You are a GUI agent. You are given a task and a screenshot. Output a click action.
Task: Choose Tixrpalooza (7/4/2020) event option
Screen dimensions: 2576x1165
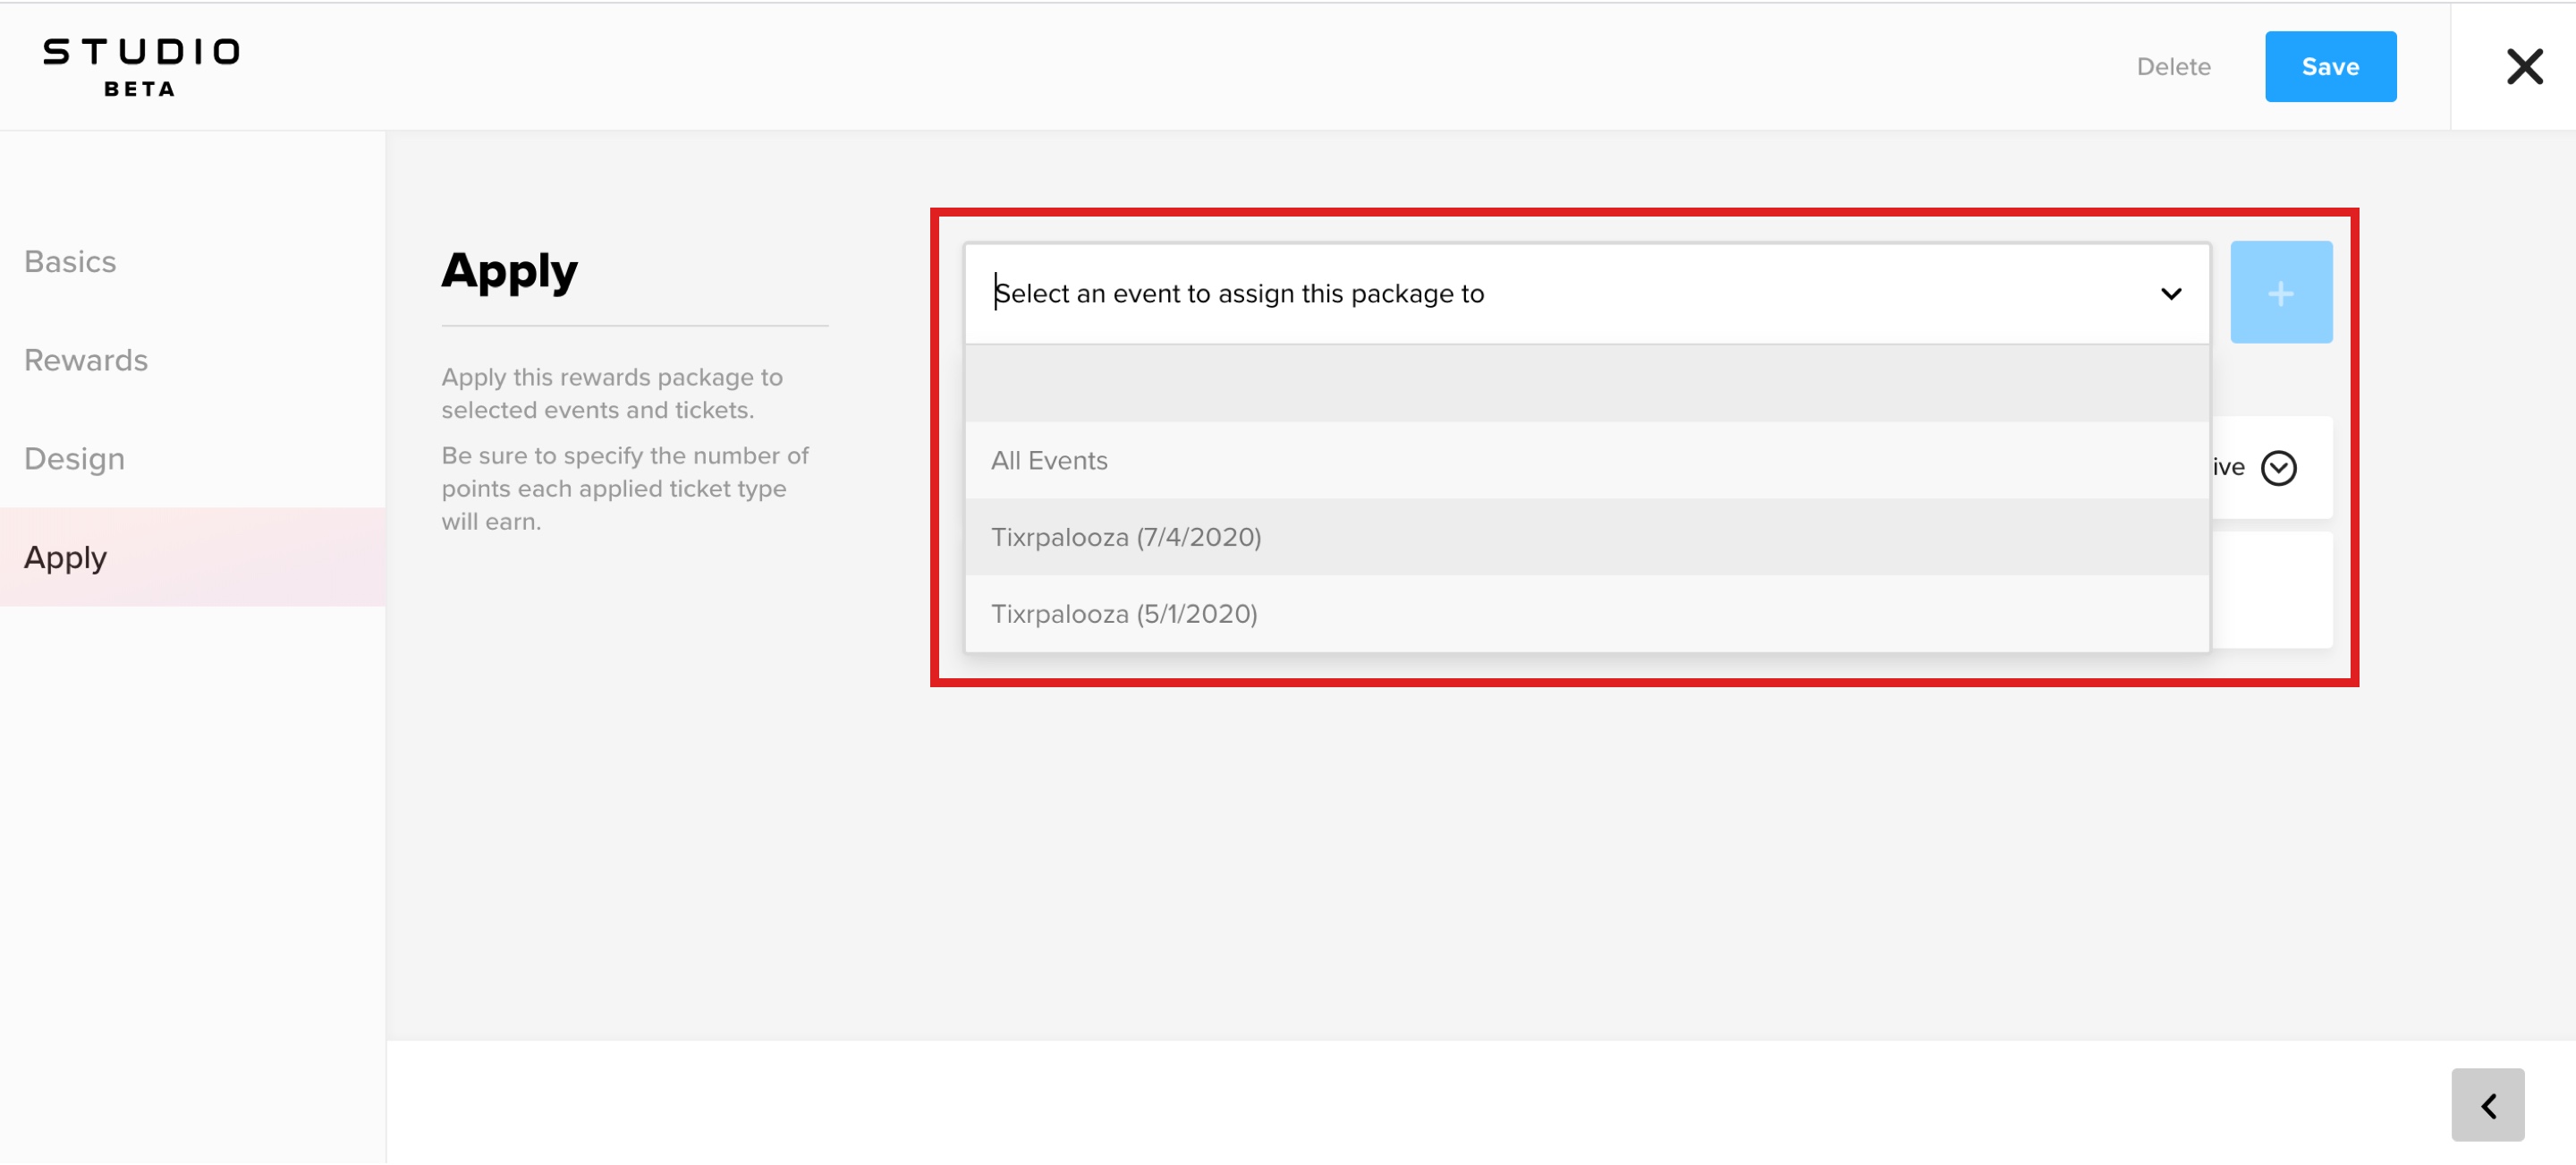click(1586, 537)
